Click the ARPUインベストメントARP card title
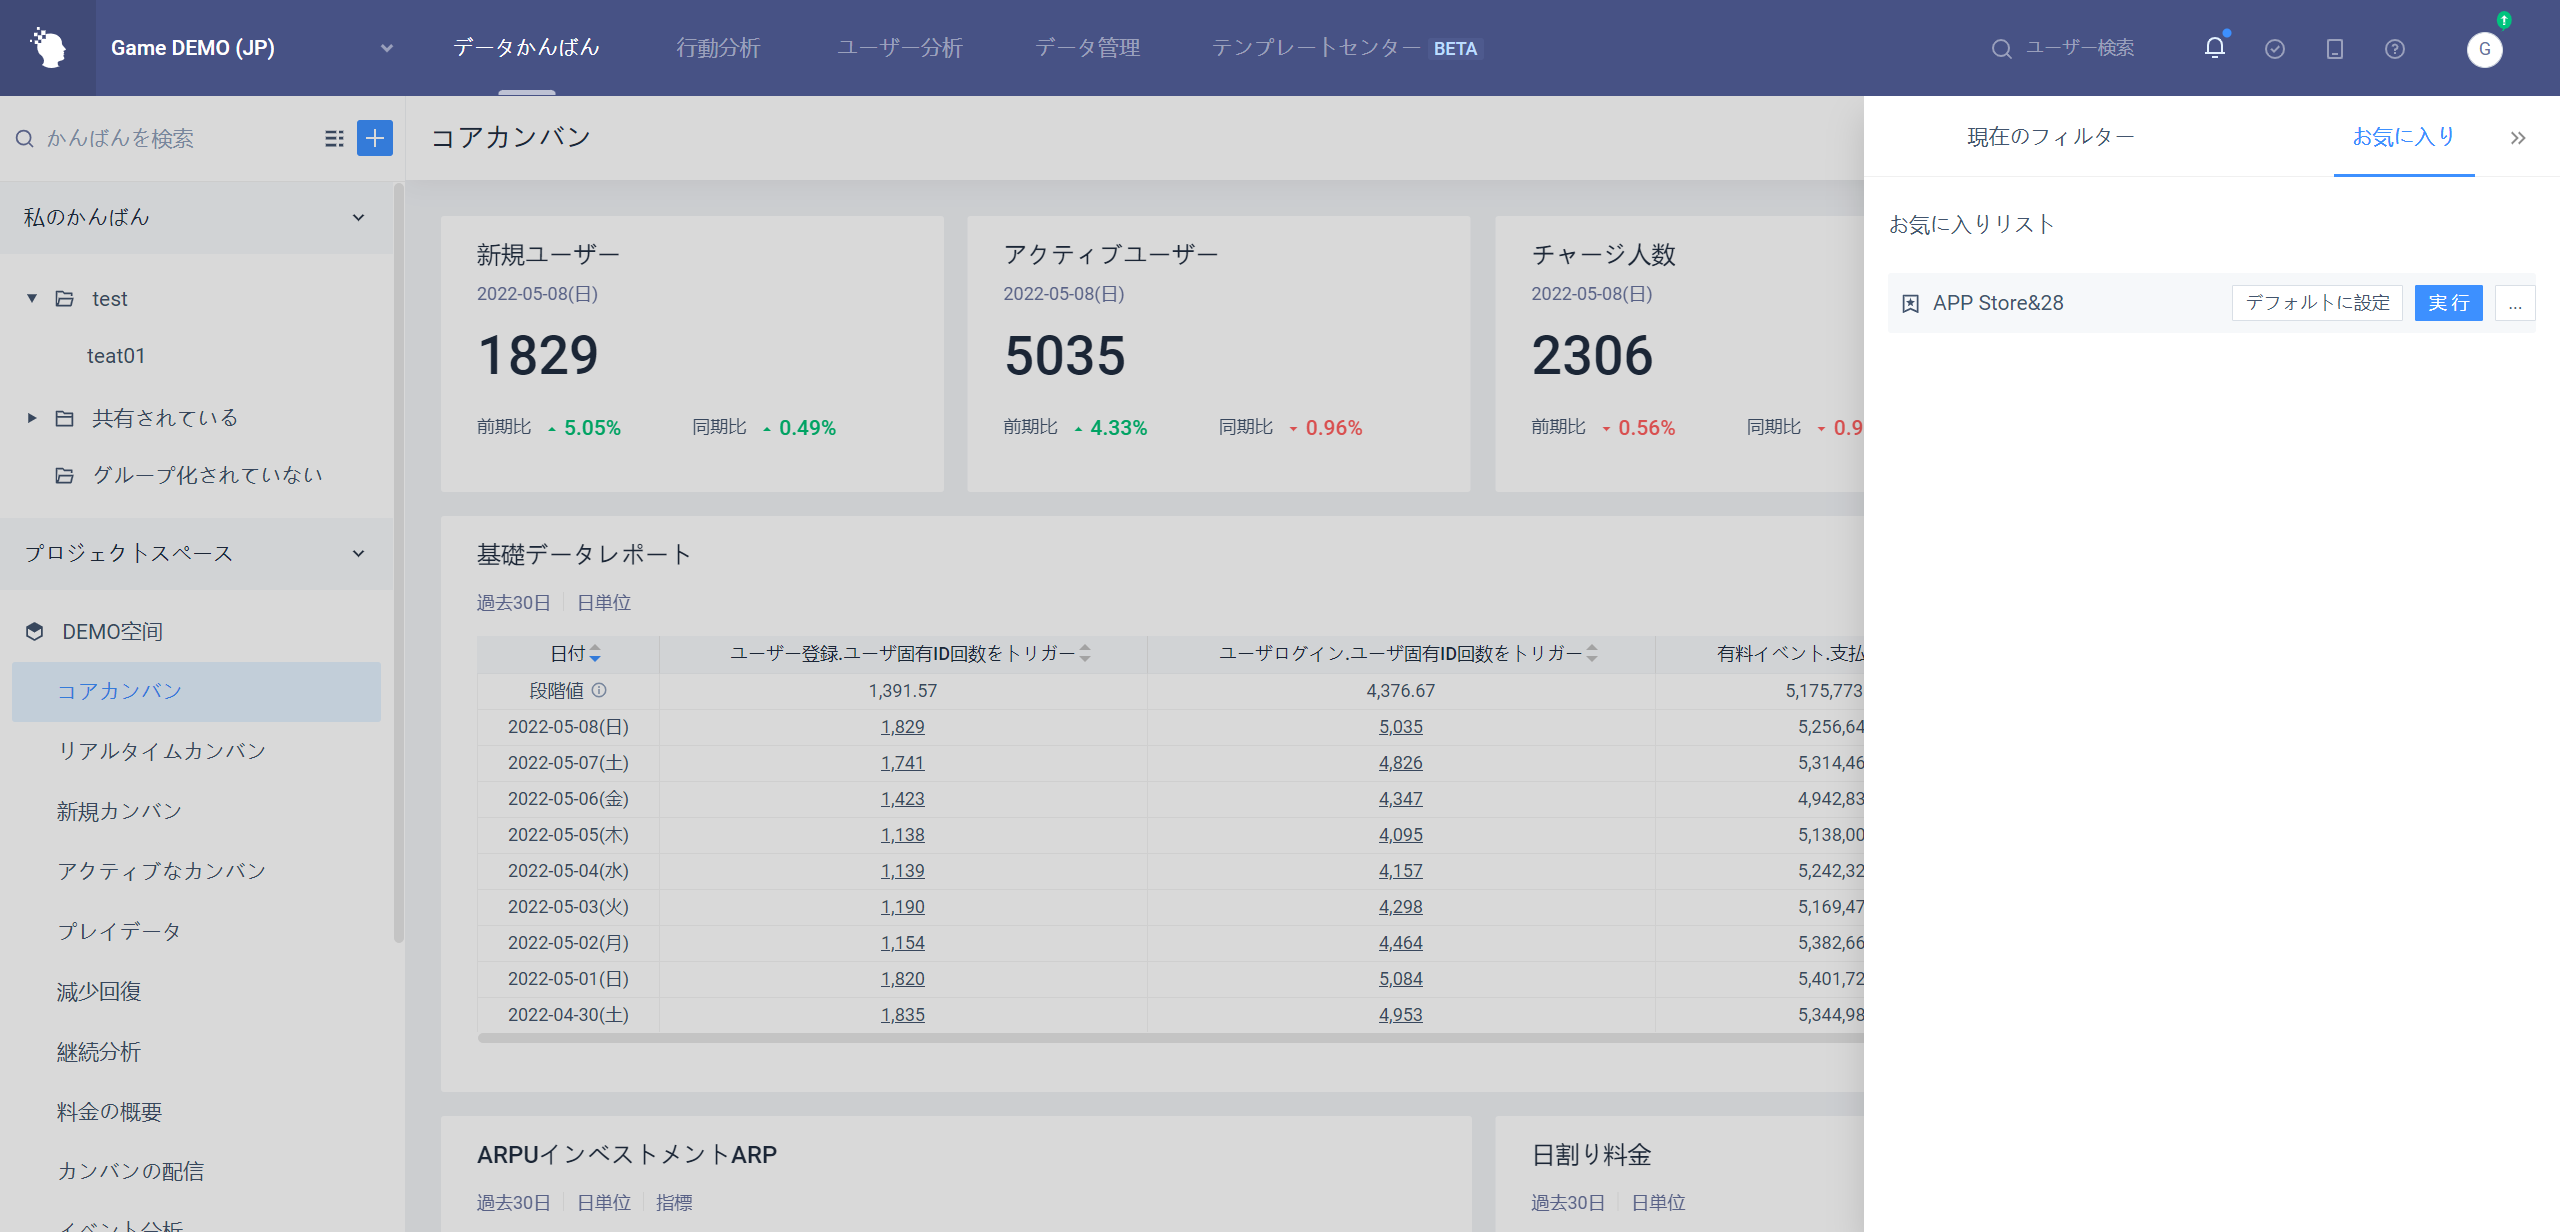2560x1232 pixels. [x=627, y=1155]
